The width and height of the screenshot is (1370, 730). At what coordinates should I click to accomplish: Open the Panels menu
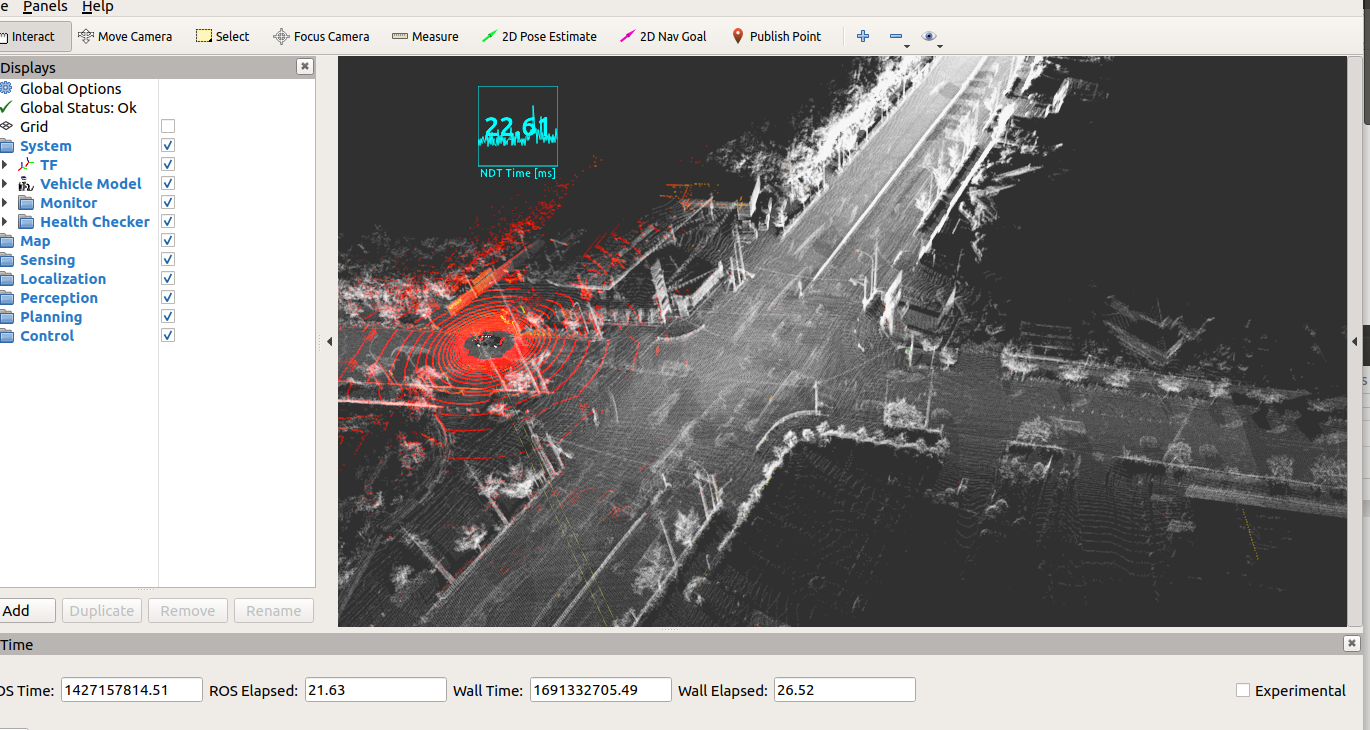45,6
